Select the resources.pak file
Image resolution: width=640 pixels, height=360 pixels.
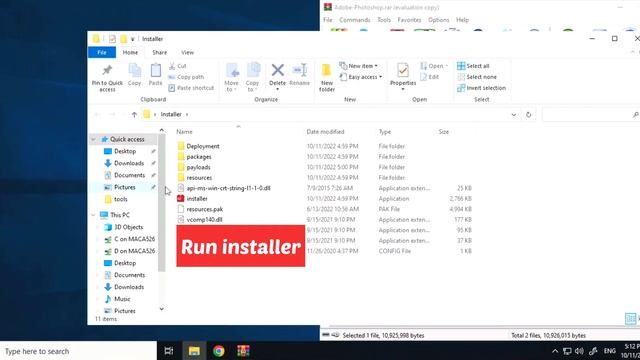204,209
